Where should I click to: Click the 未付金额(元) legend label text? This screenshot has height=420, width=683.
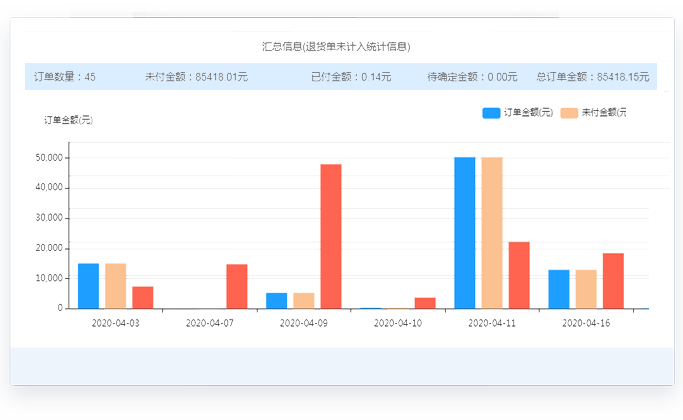pyautogui.click(x=604, y=113)
